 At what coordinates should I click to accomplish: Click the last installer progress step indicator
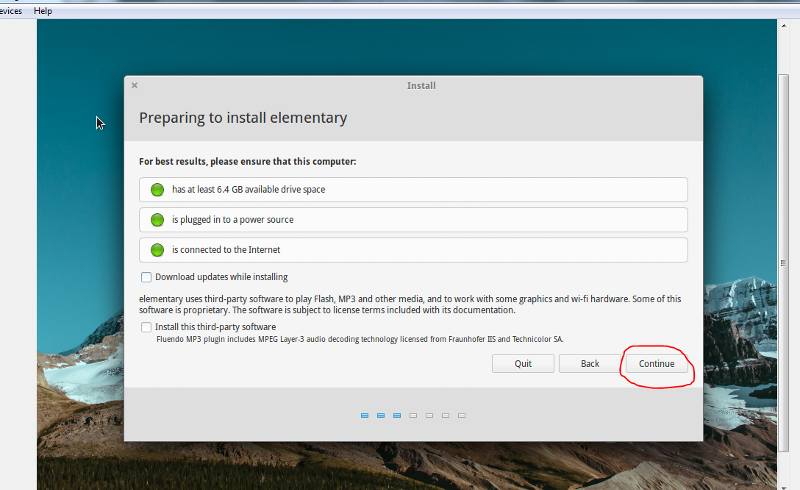462,415
